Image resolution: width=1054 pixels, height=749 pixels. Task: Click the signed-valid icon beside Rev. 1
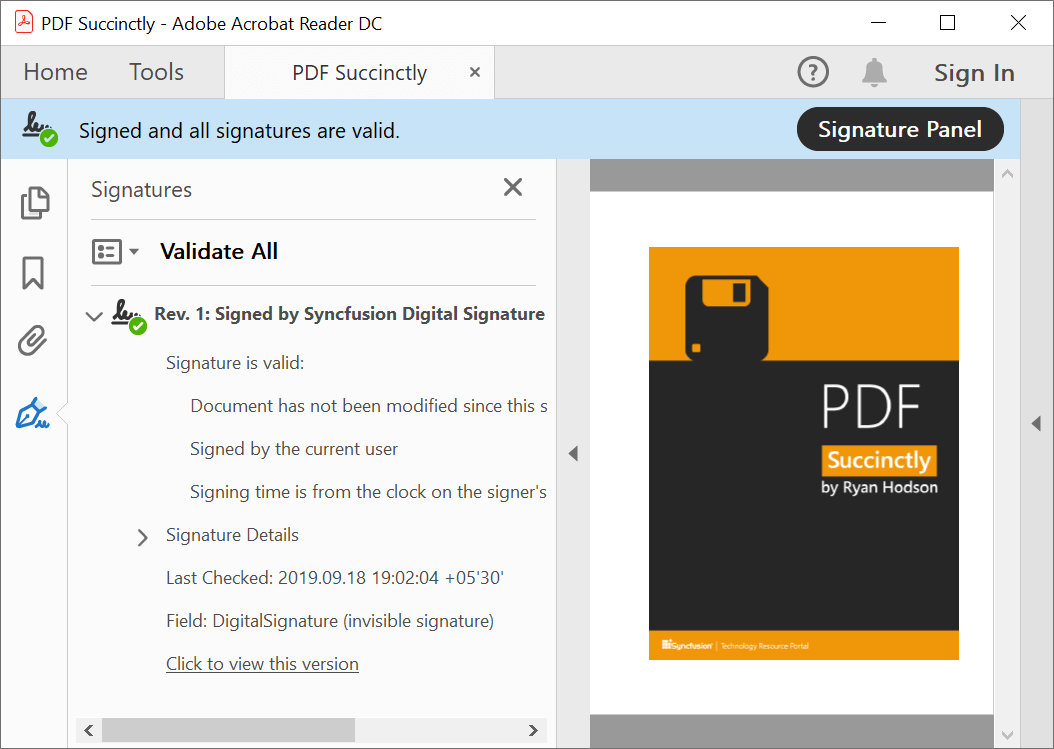pos(128,316)
